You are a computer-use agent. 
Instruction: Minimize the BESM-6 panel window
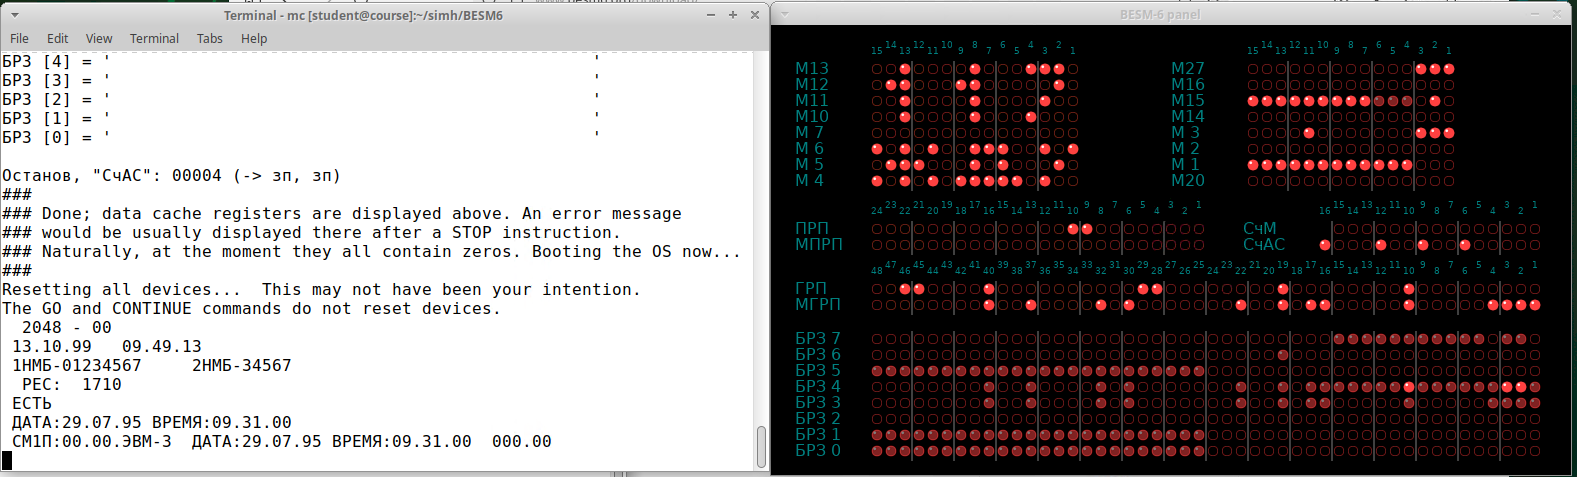pyautogui.click(x=1535, y=15)
